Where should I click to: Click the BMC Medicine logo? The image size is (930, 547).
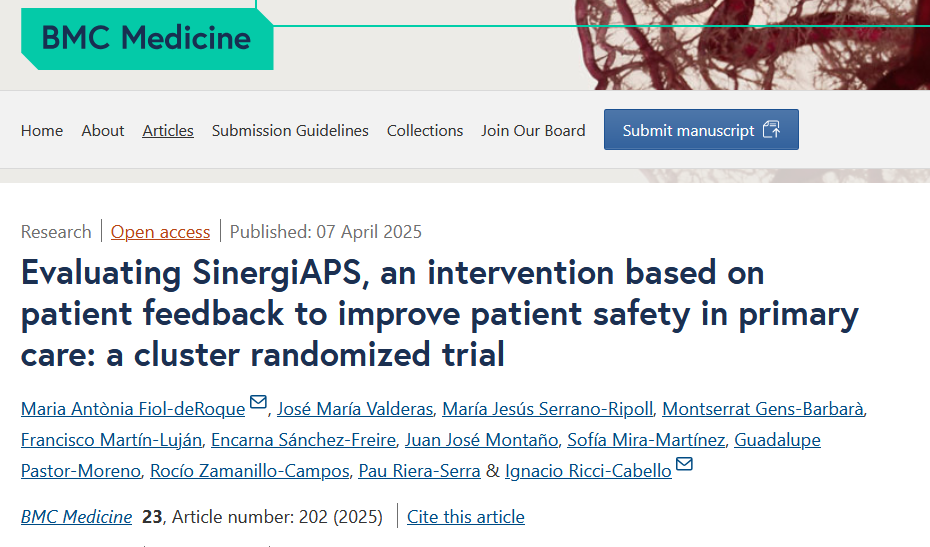pyautogui.click(x=146, y=38)
